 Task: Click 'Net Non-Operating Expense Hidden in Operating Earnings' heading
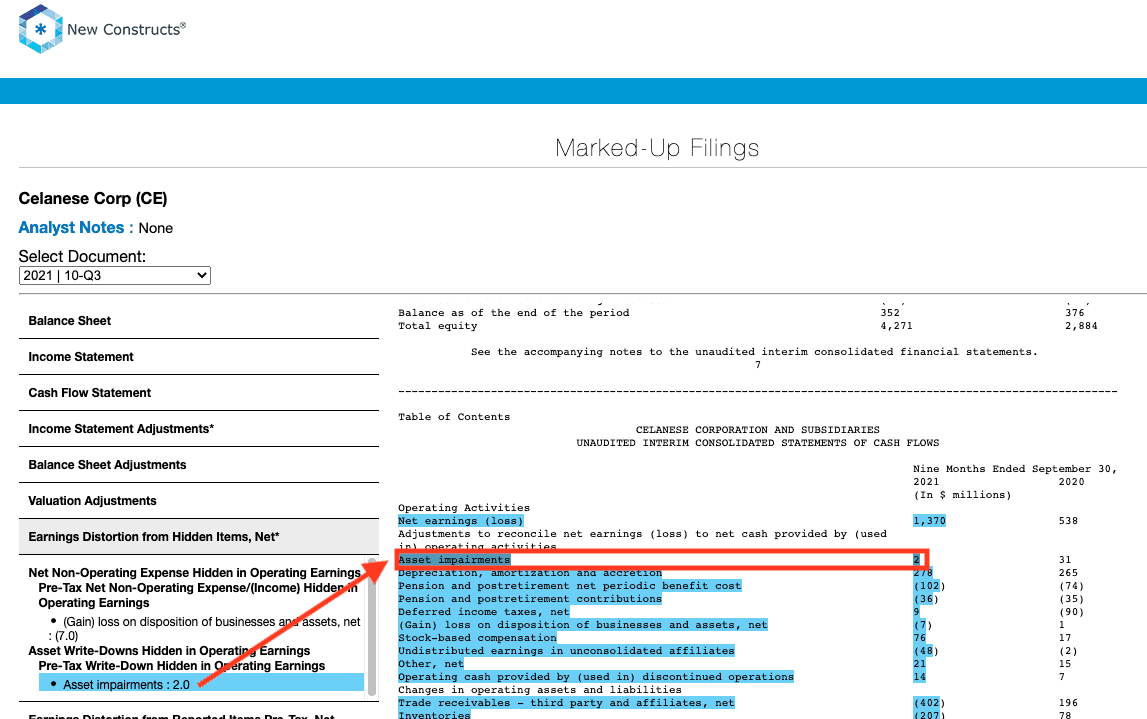pos(195,573)
